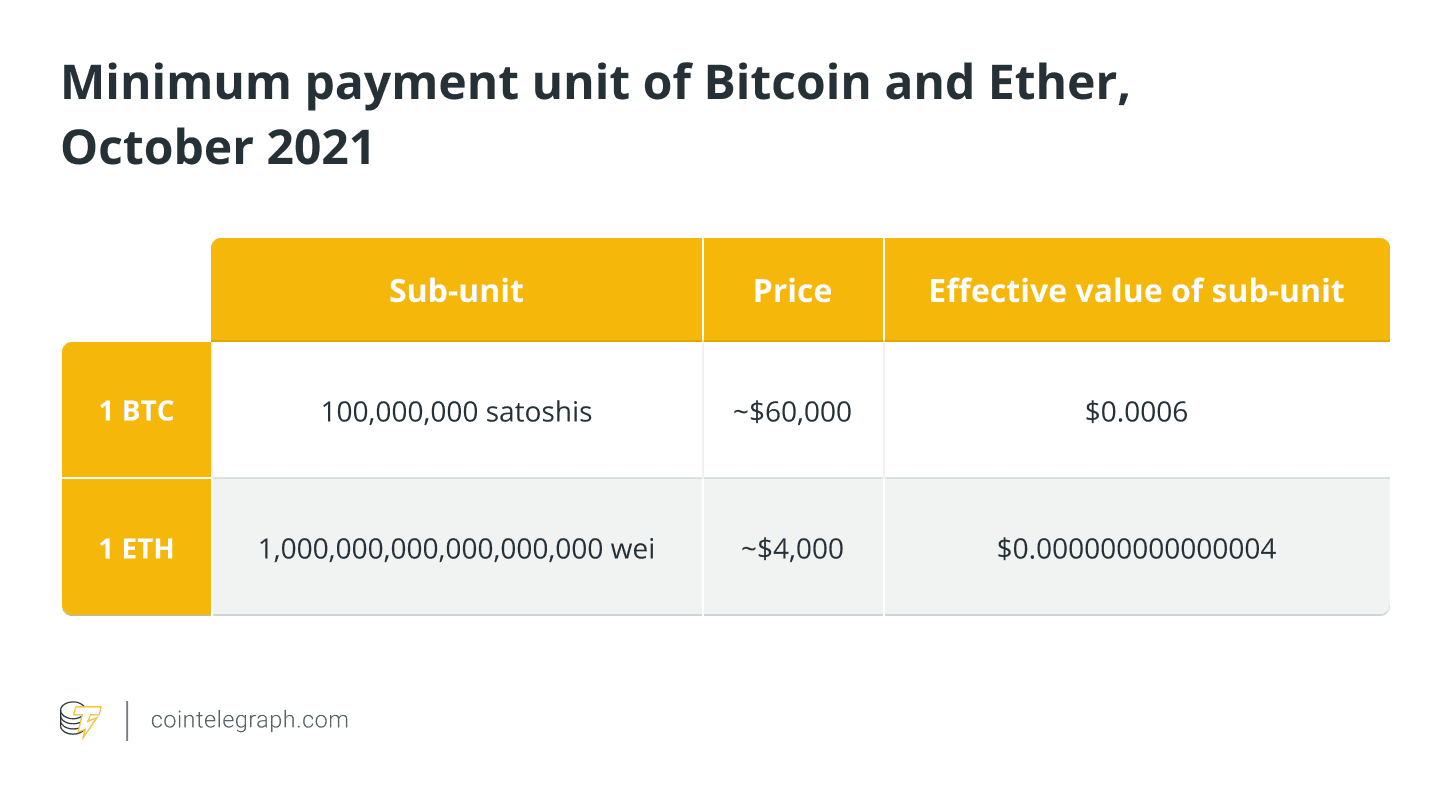Click the Effective value of sub-unit header
This screenshot has width=1450, height=801.
(1136, 291)
